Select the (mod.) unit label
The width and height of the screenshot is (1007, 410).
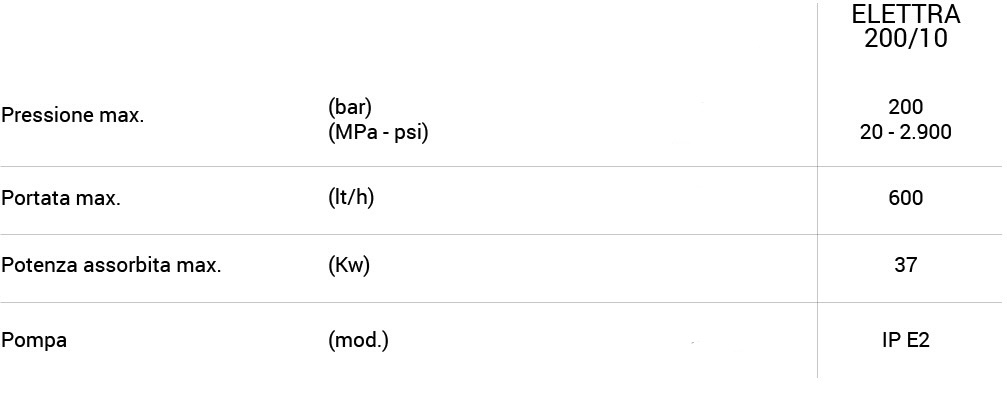pos(358,341)
